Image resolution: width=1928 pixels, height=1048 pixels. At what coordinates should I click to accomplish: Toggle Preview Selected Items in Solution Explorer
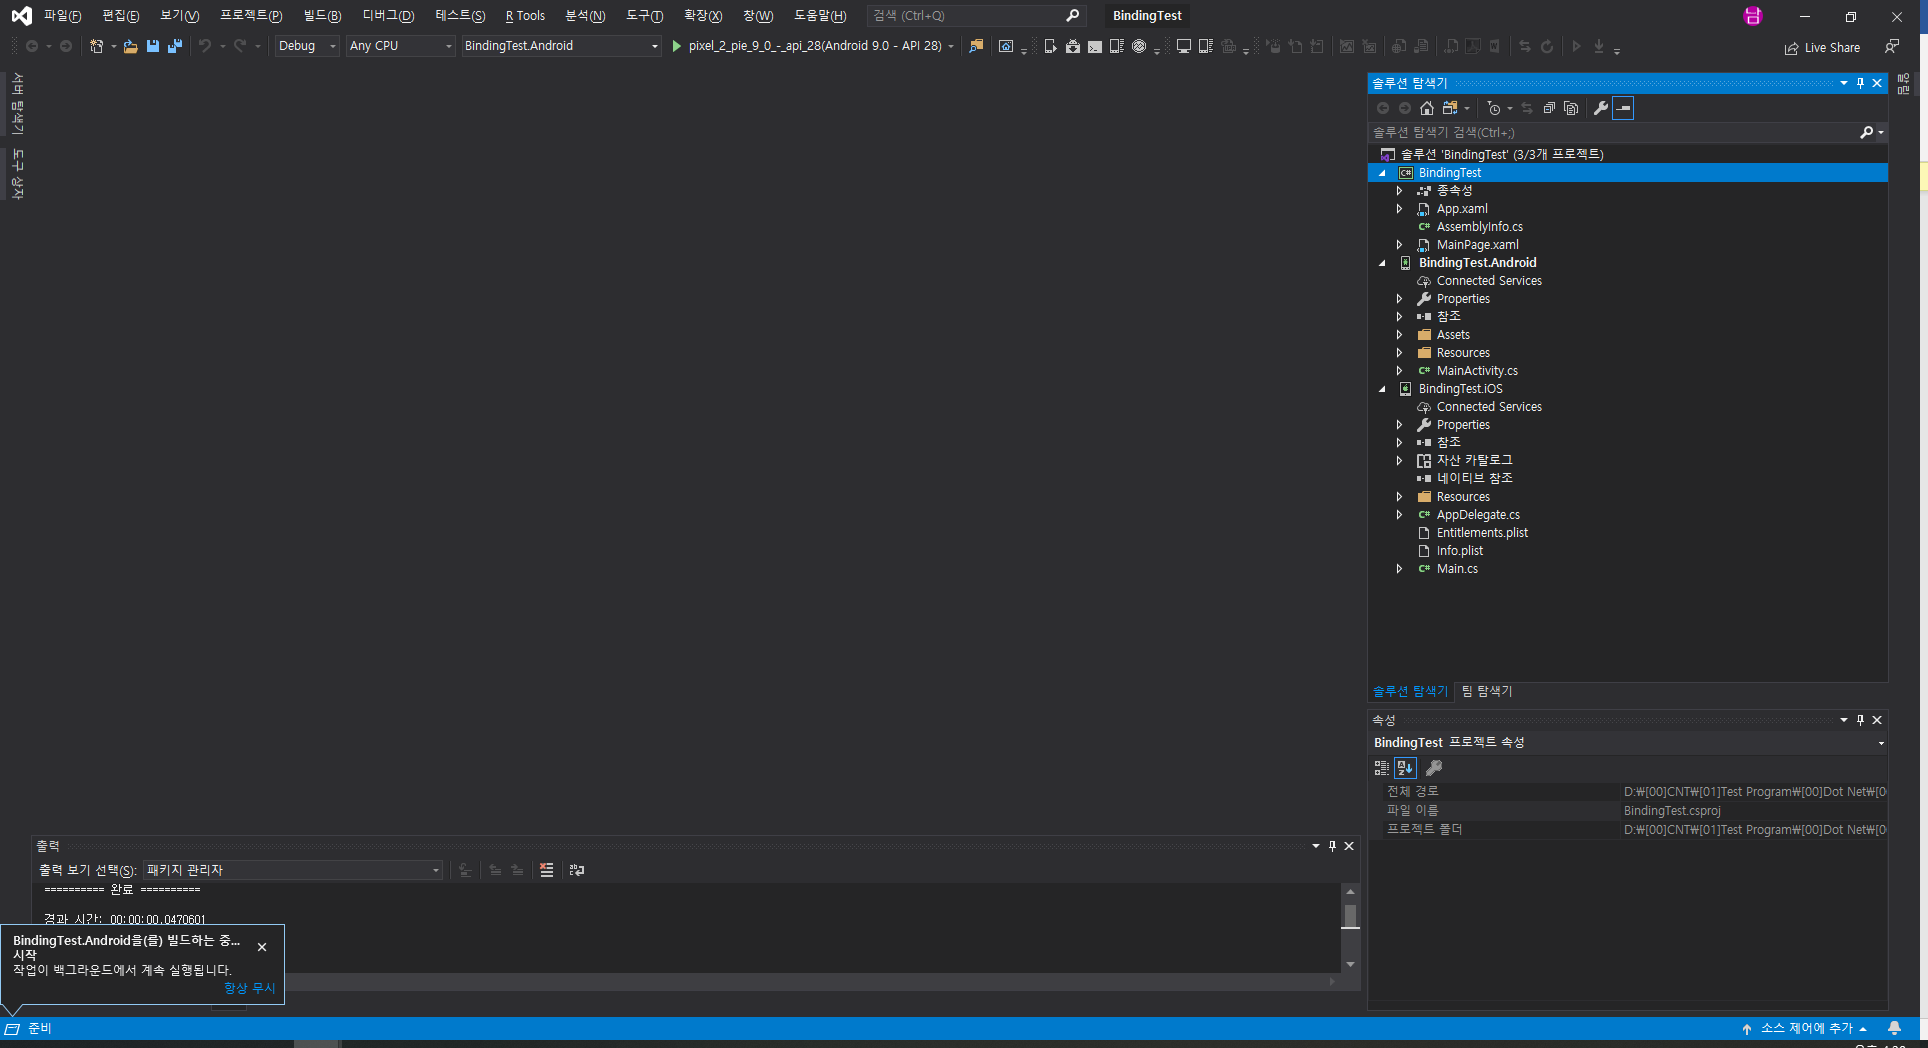coord(1623,108)
